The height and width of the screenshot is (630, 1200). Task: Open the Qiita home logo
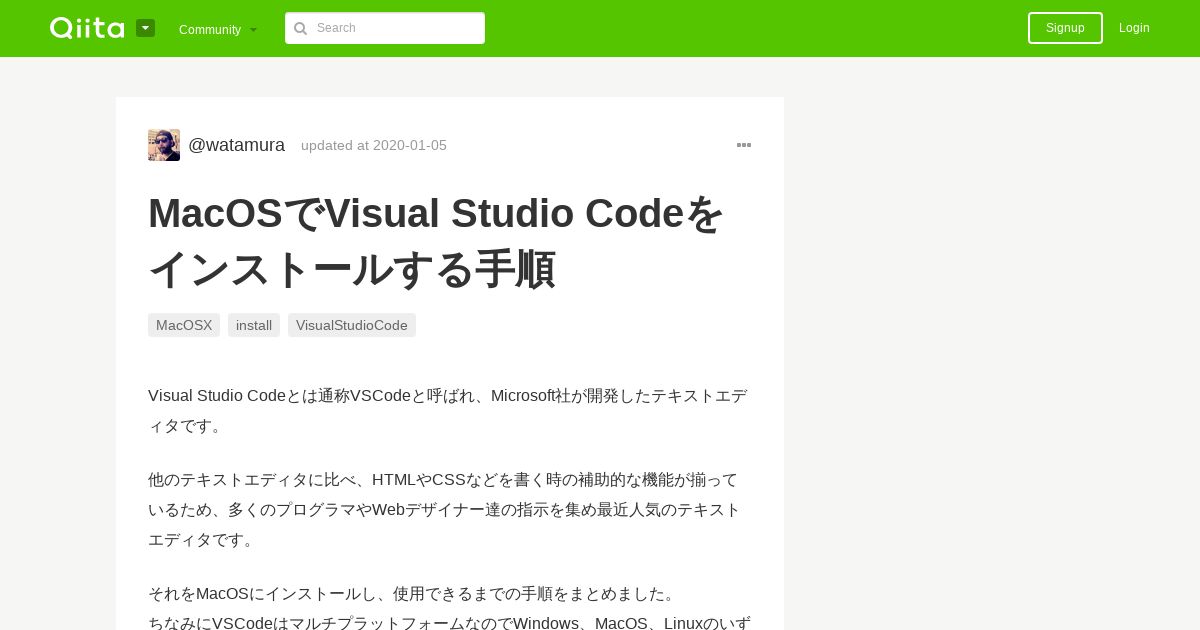tap(87, 28)
